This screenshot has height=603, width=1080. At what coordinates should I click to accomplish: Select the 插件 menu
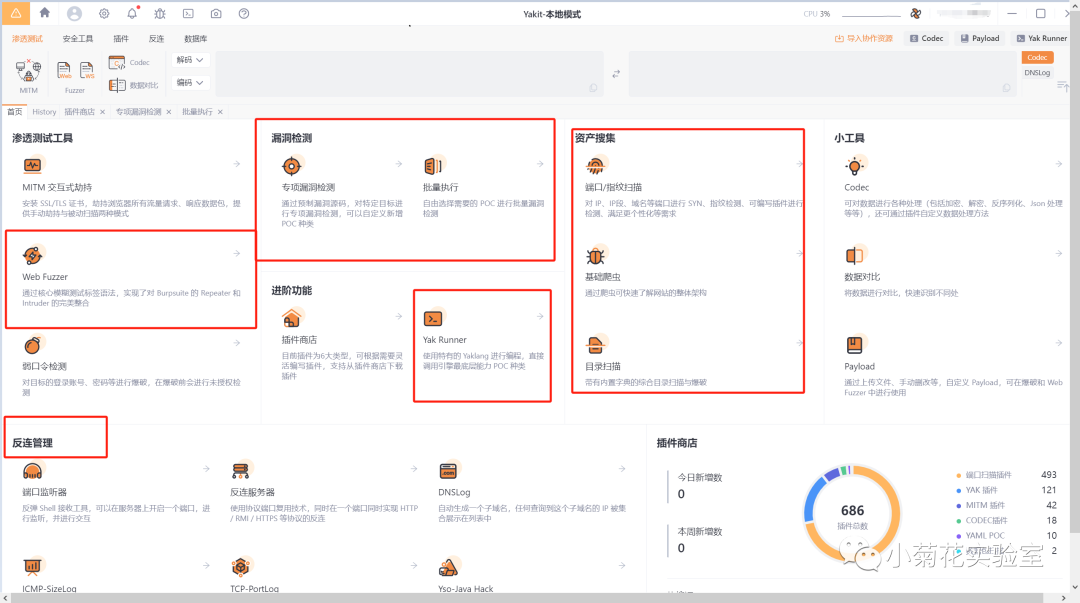121,39
